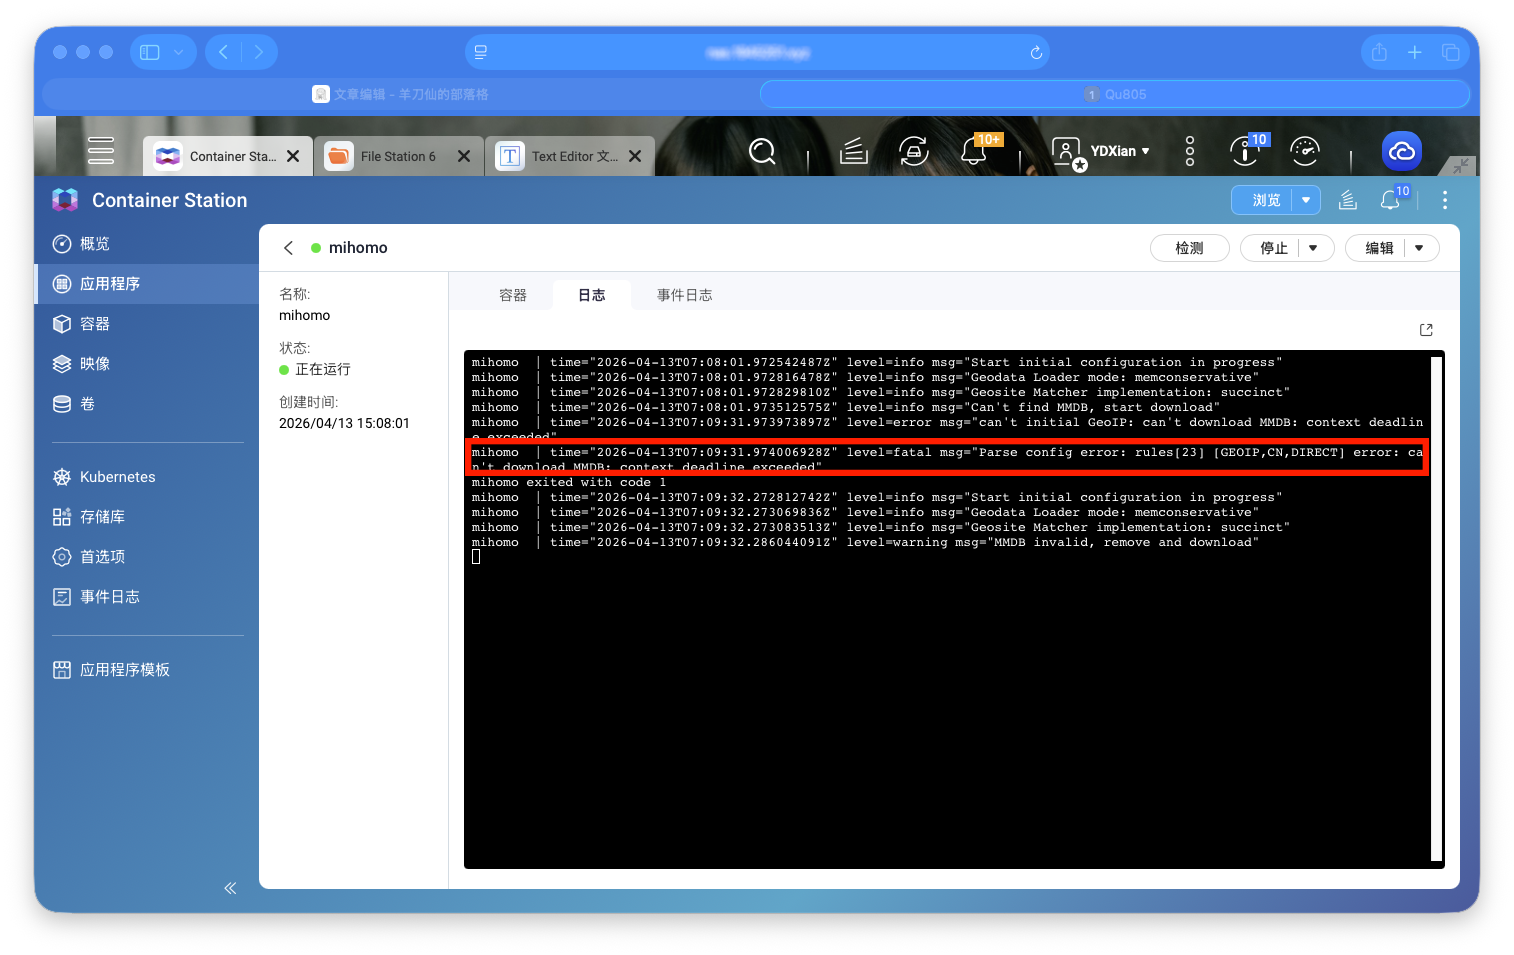
Task: Switch to the 容器 tab
Action: click(512, 295)
